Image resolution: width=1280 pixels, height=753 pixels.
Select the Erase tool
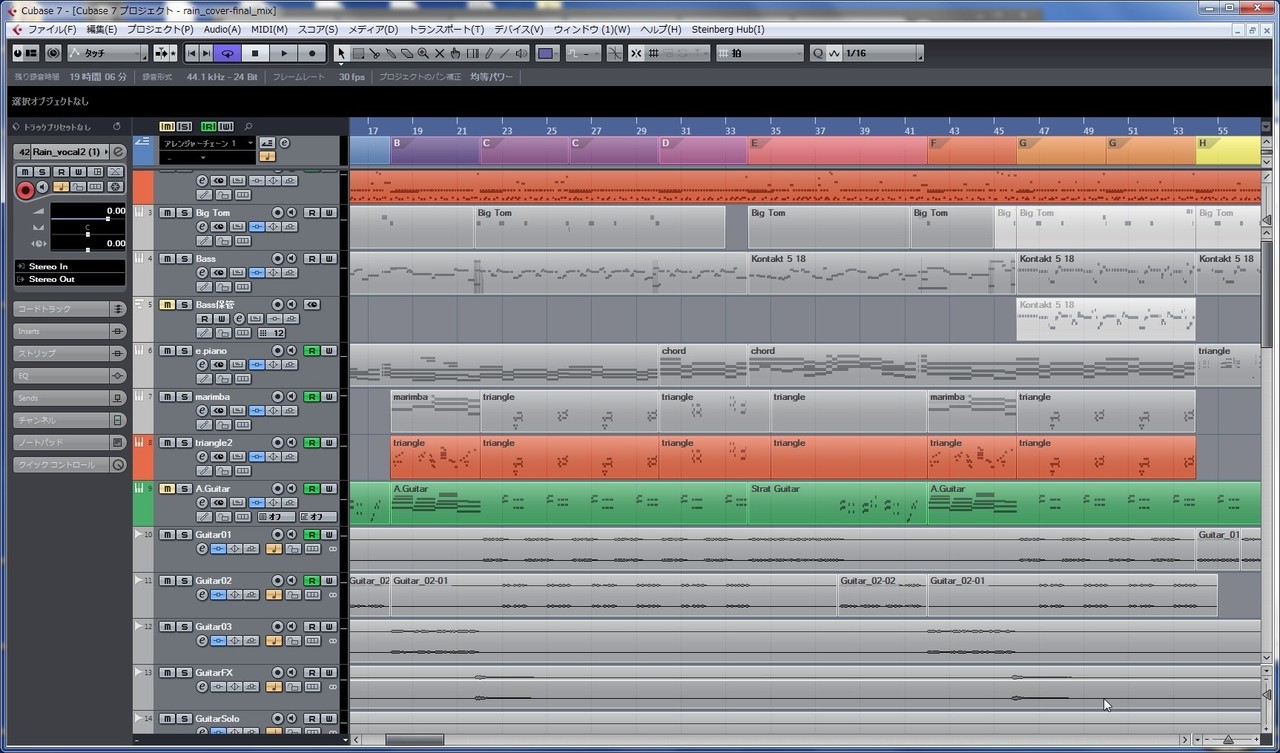point(407,53)
